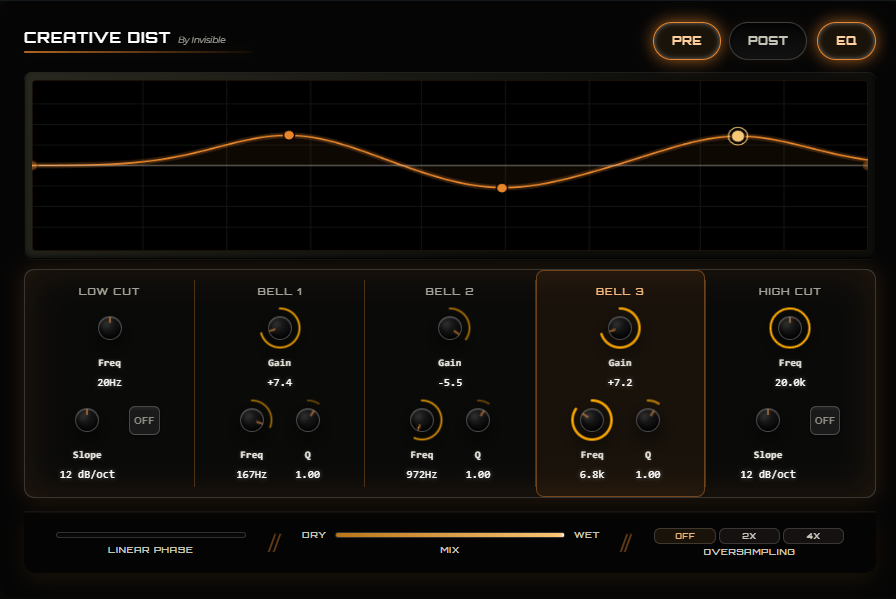Click the WET label of mix
Viewport: 896px width, 599px height.
(x=587, y=535)
